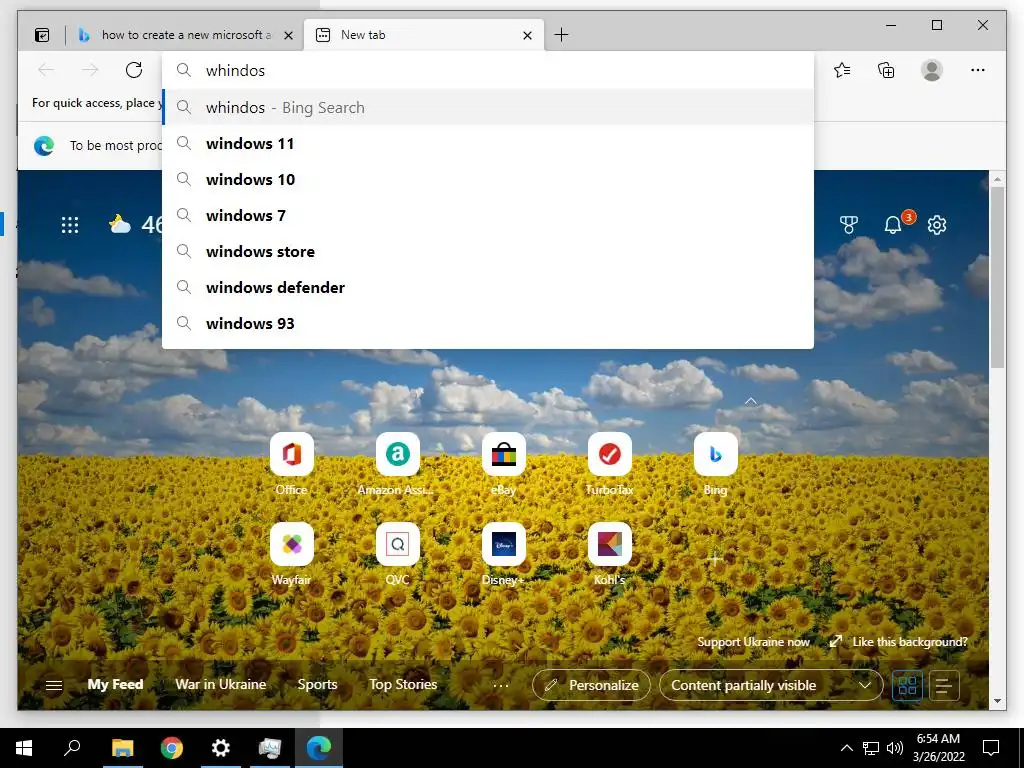Open the Disney+ quick link tile
The width and height of the screenshot is (1024, 768).
click(x=504, y=544)
